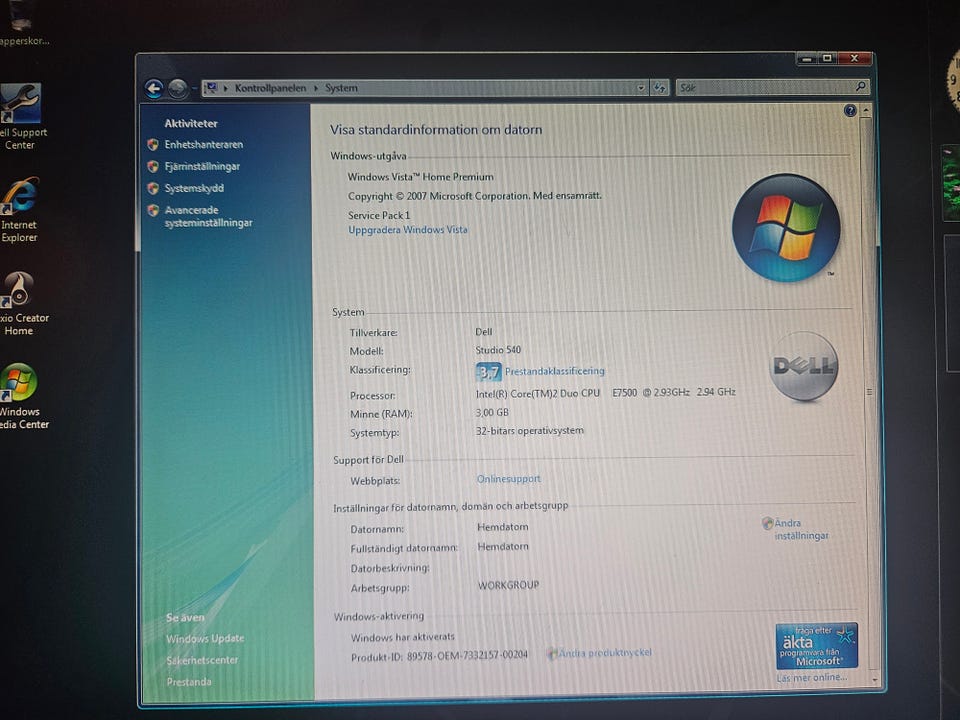This screenshot has height=720, width=960.
Task: Expand arrow before Kontrollpanelen breadcrumb
Action: (x=226, y=88)
